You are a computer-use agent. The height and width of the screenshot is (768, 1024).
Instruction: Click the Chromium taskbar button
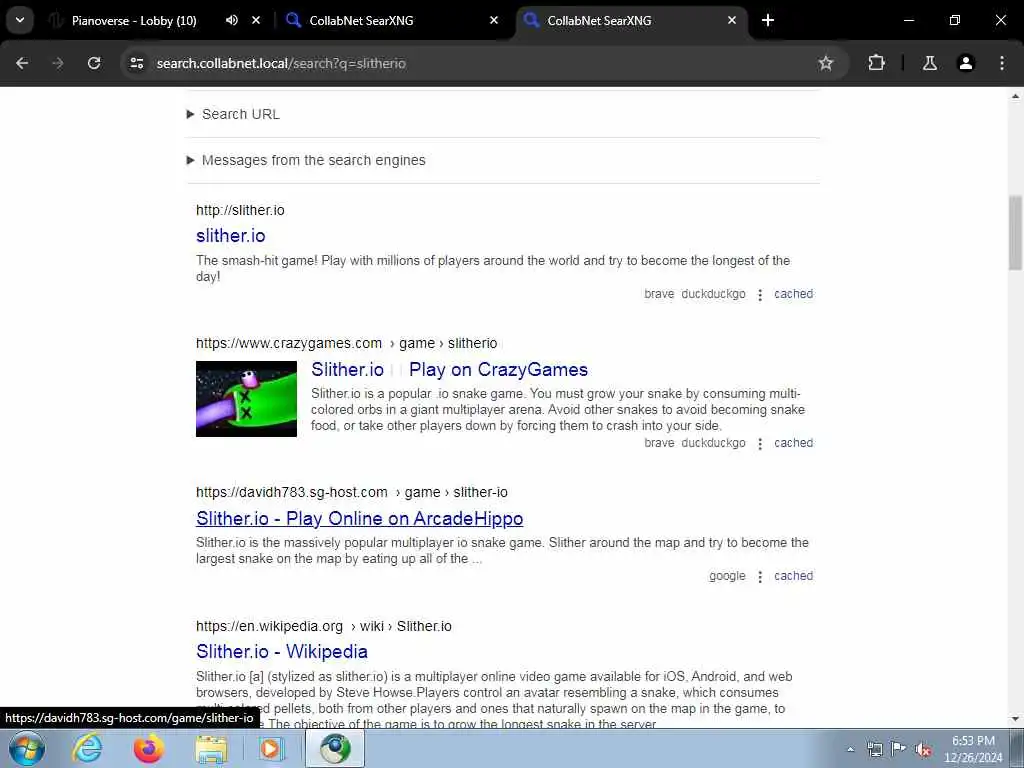[x=335, y=749]
